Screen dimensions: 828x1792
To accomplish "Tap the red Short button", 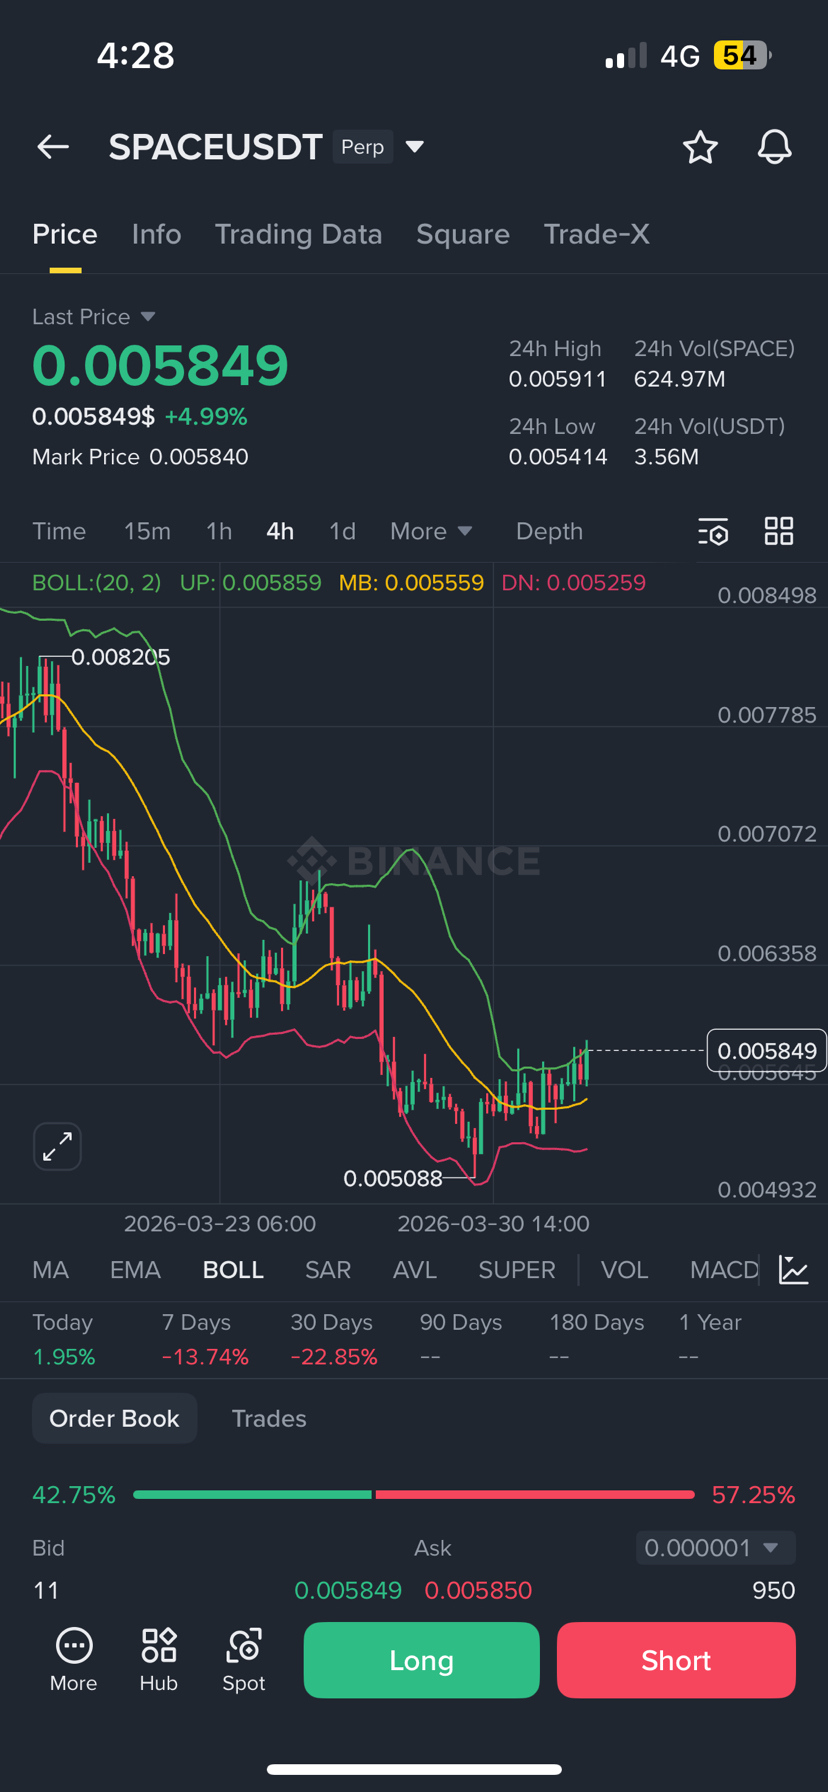I will pos(676,1660).
